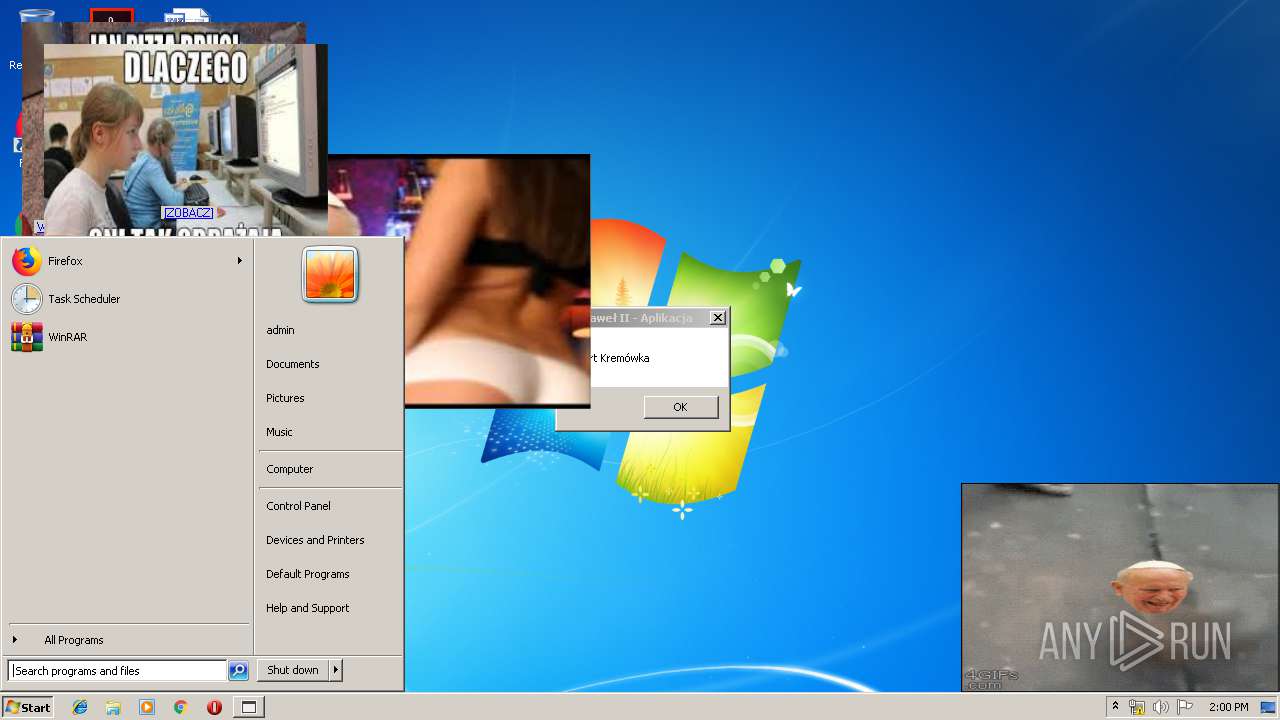Open WinRAR from the Start menu
The image size is (1280, 720).
coord(126,337)
